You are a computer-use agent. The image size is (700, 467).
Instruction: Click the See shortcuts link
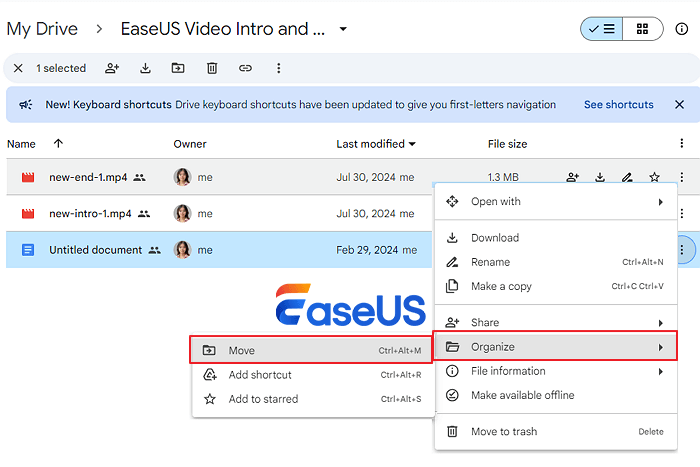(618, 105)
